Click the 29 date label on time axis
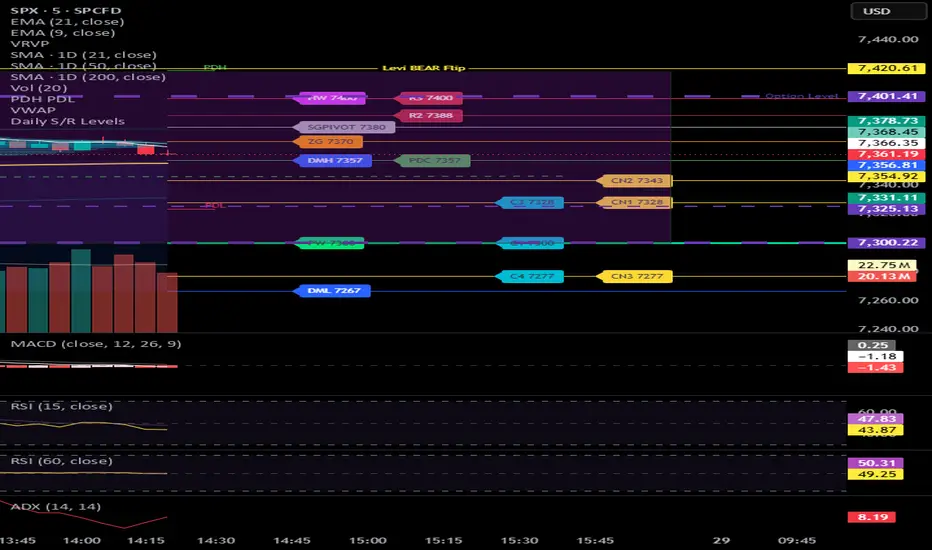The image size is (932, 550). (722, 540)
